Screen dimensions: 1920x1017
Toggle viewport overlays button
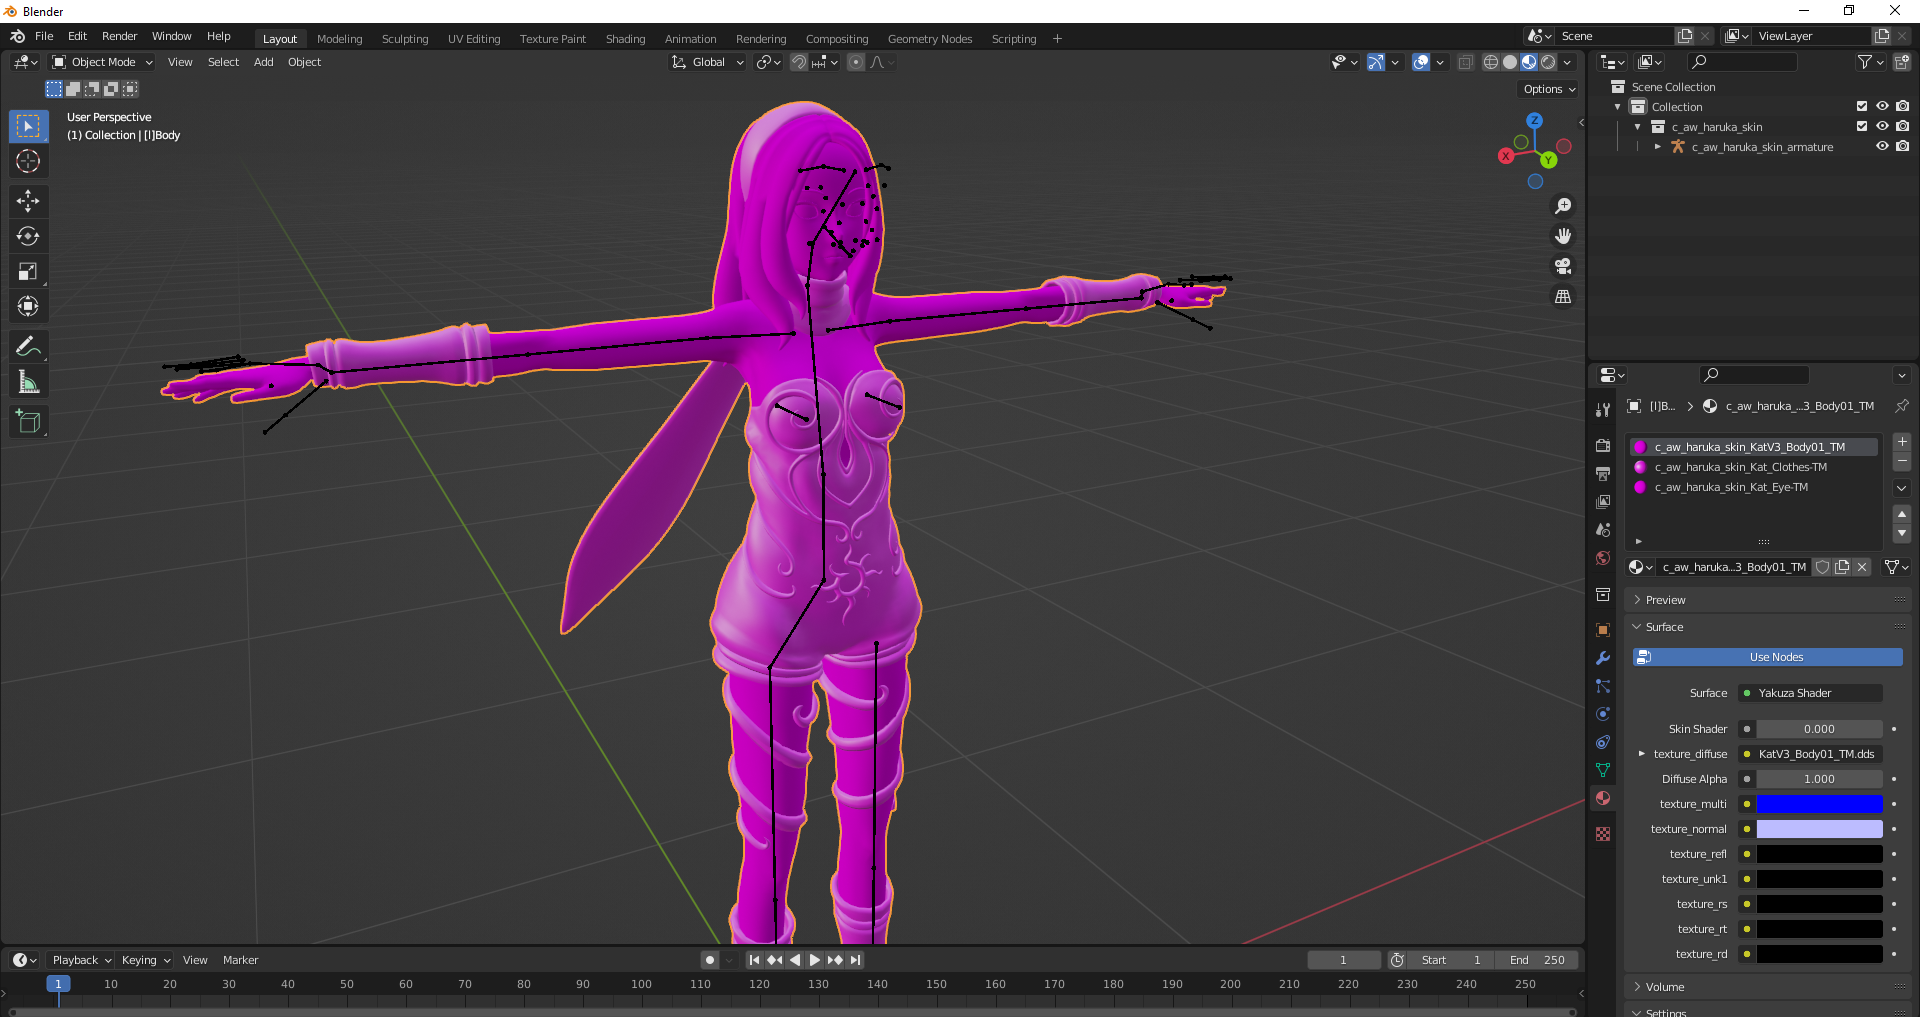pyautogui.click(x=1421, y=62)
